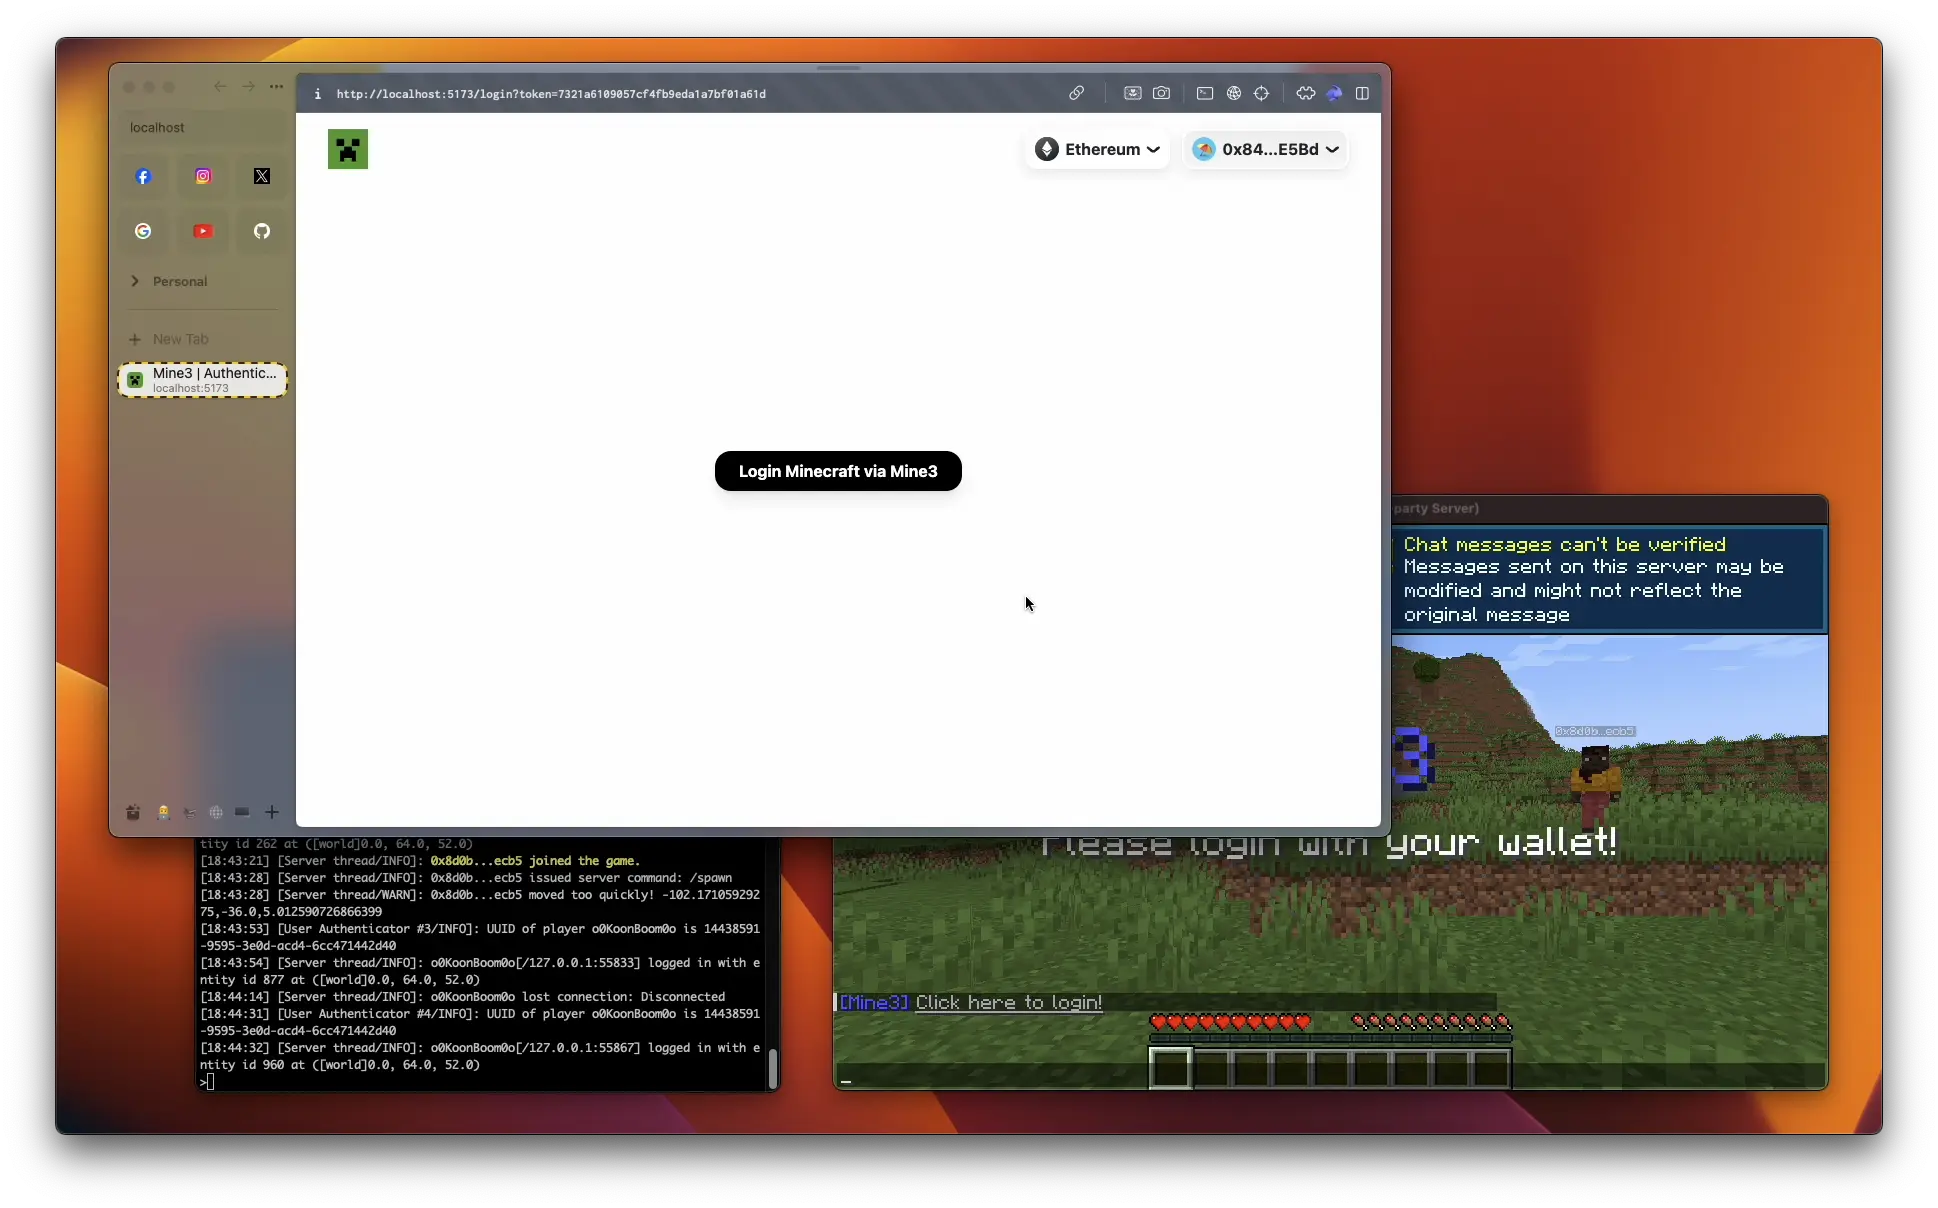Open the 0x84...E5Bd wallet account dropdown

pos(1265,149)
